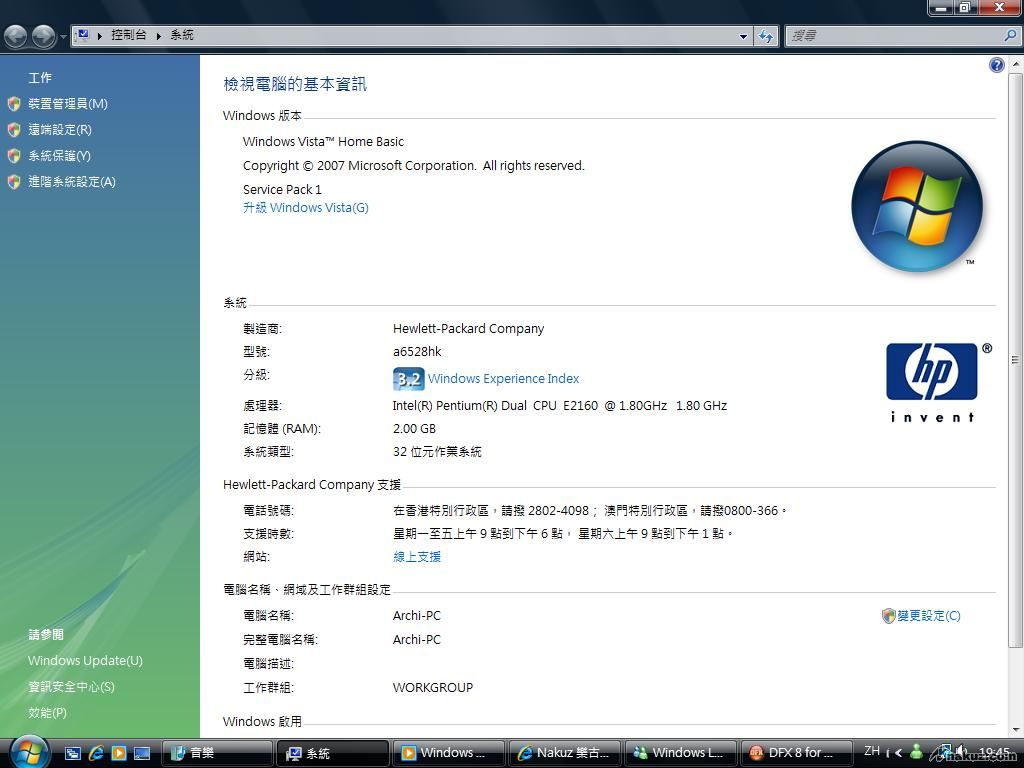Click the search magnifier icon
The image size is (1024, 768).
1010,36
